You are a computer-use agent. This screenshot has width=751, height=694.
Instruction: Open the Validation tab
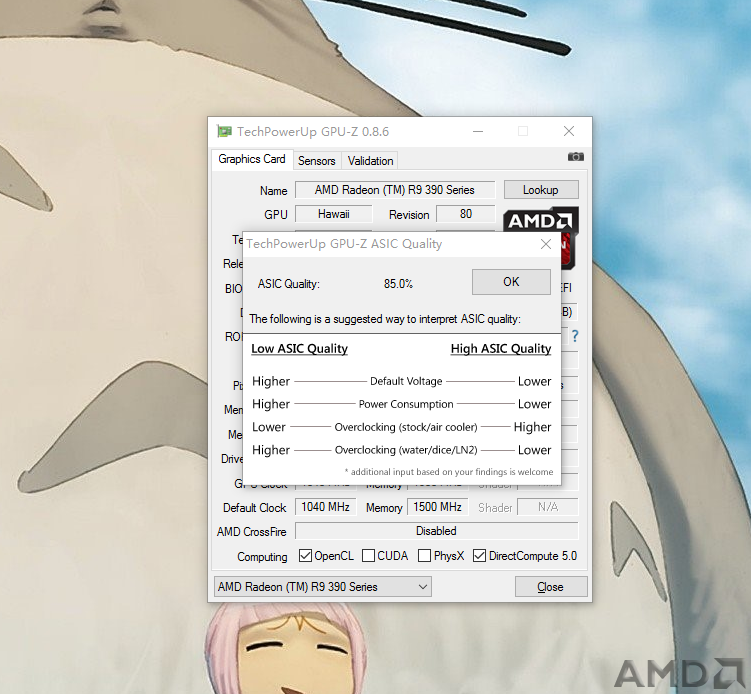[370, 161]
